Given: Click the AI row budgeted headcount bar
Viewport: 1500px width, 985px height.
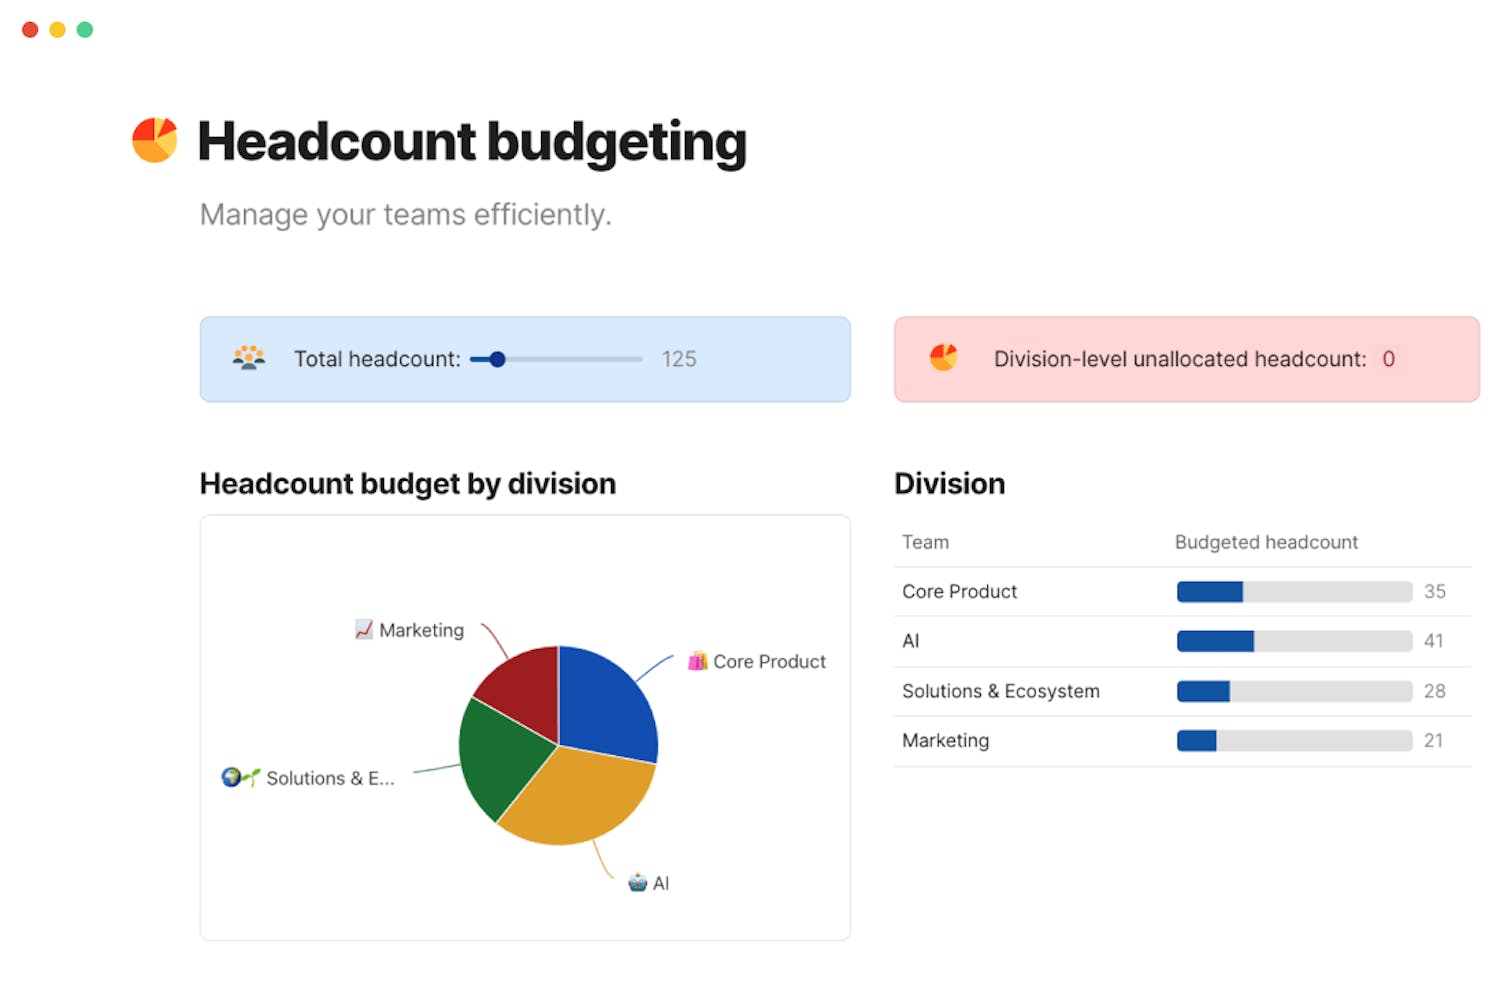Looking at the screenshot, I should [1293, 641].
